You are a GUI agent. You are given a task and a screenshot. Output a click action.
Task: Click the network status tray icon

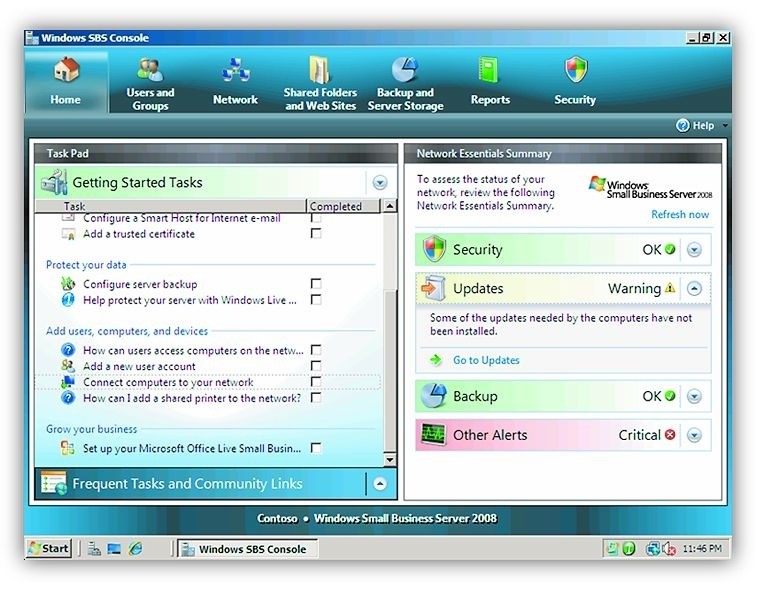pos(652,549)
